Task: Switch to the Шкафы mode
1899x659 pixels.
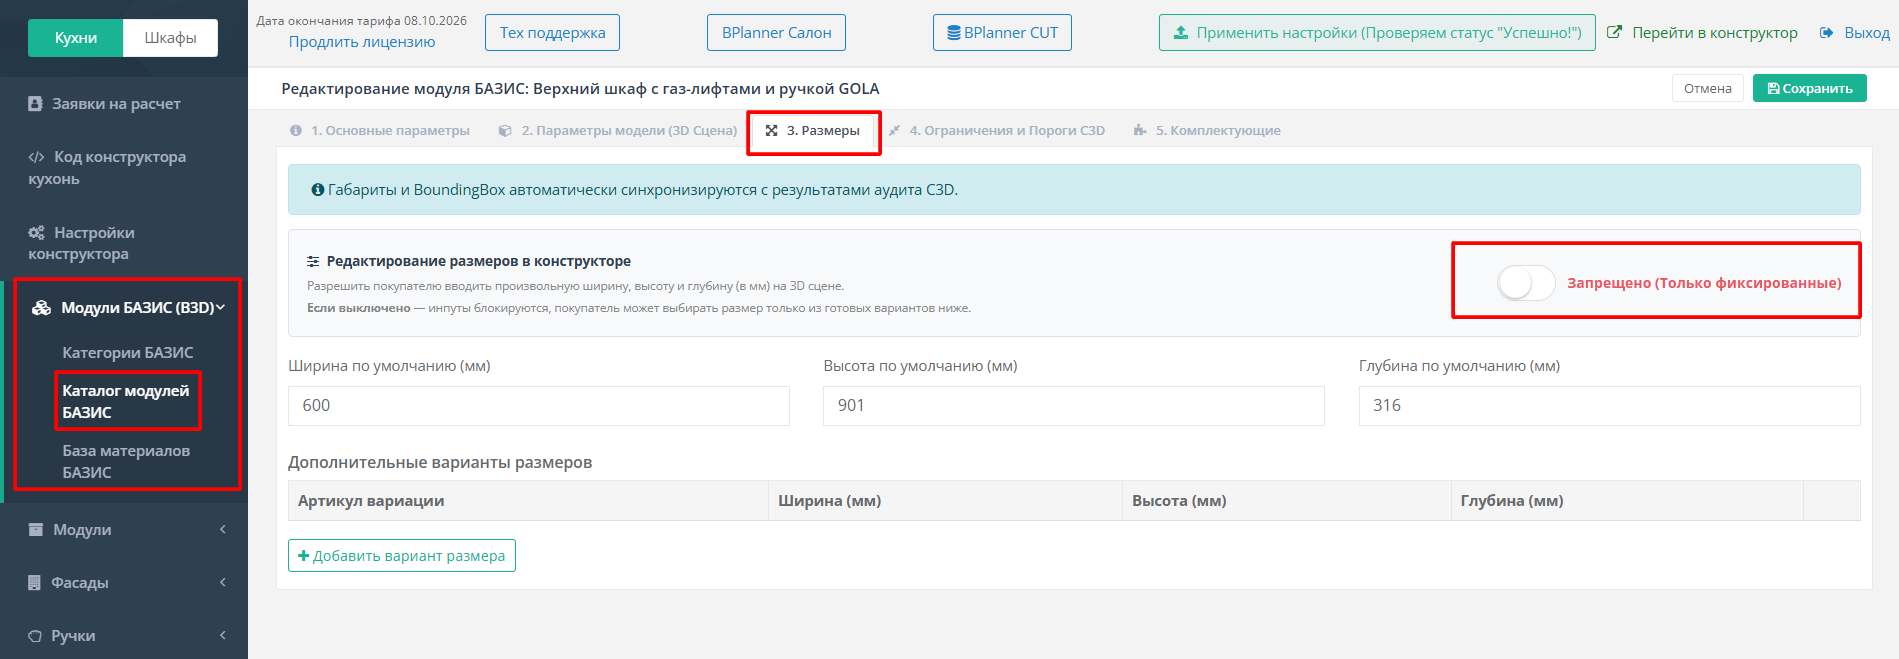Action: [170, 38]
